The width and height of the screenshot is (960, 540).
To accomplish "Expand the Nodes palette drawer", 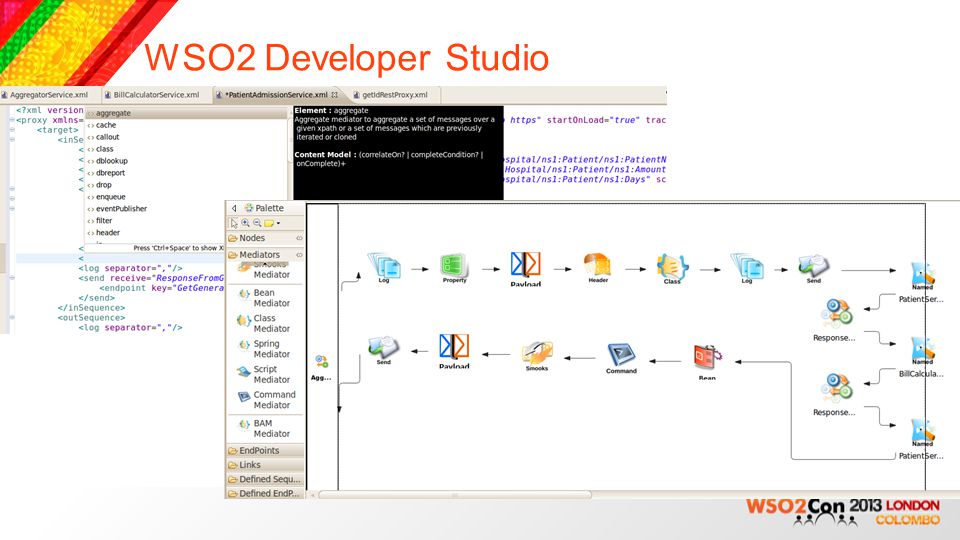I will click(264, 238).
